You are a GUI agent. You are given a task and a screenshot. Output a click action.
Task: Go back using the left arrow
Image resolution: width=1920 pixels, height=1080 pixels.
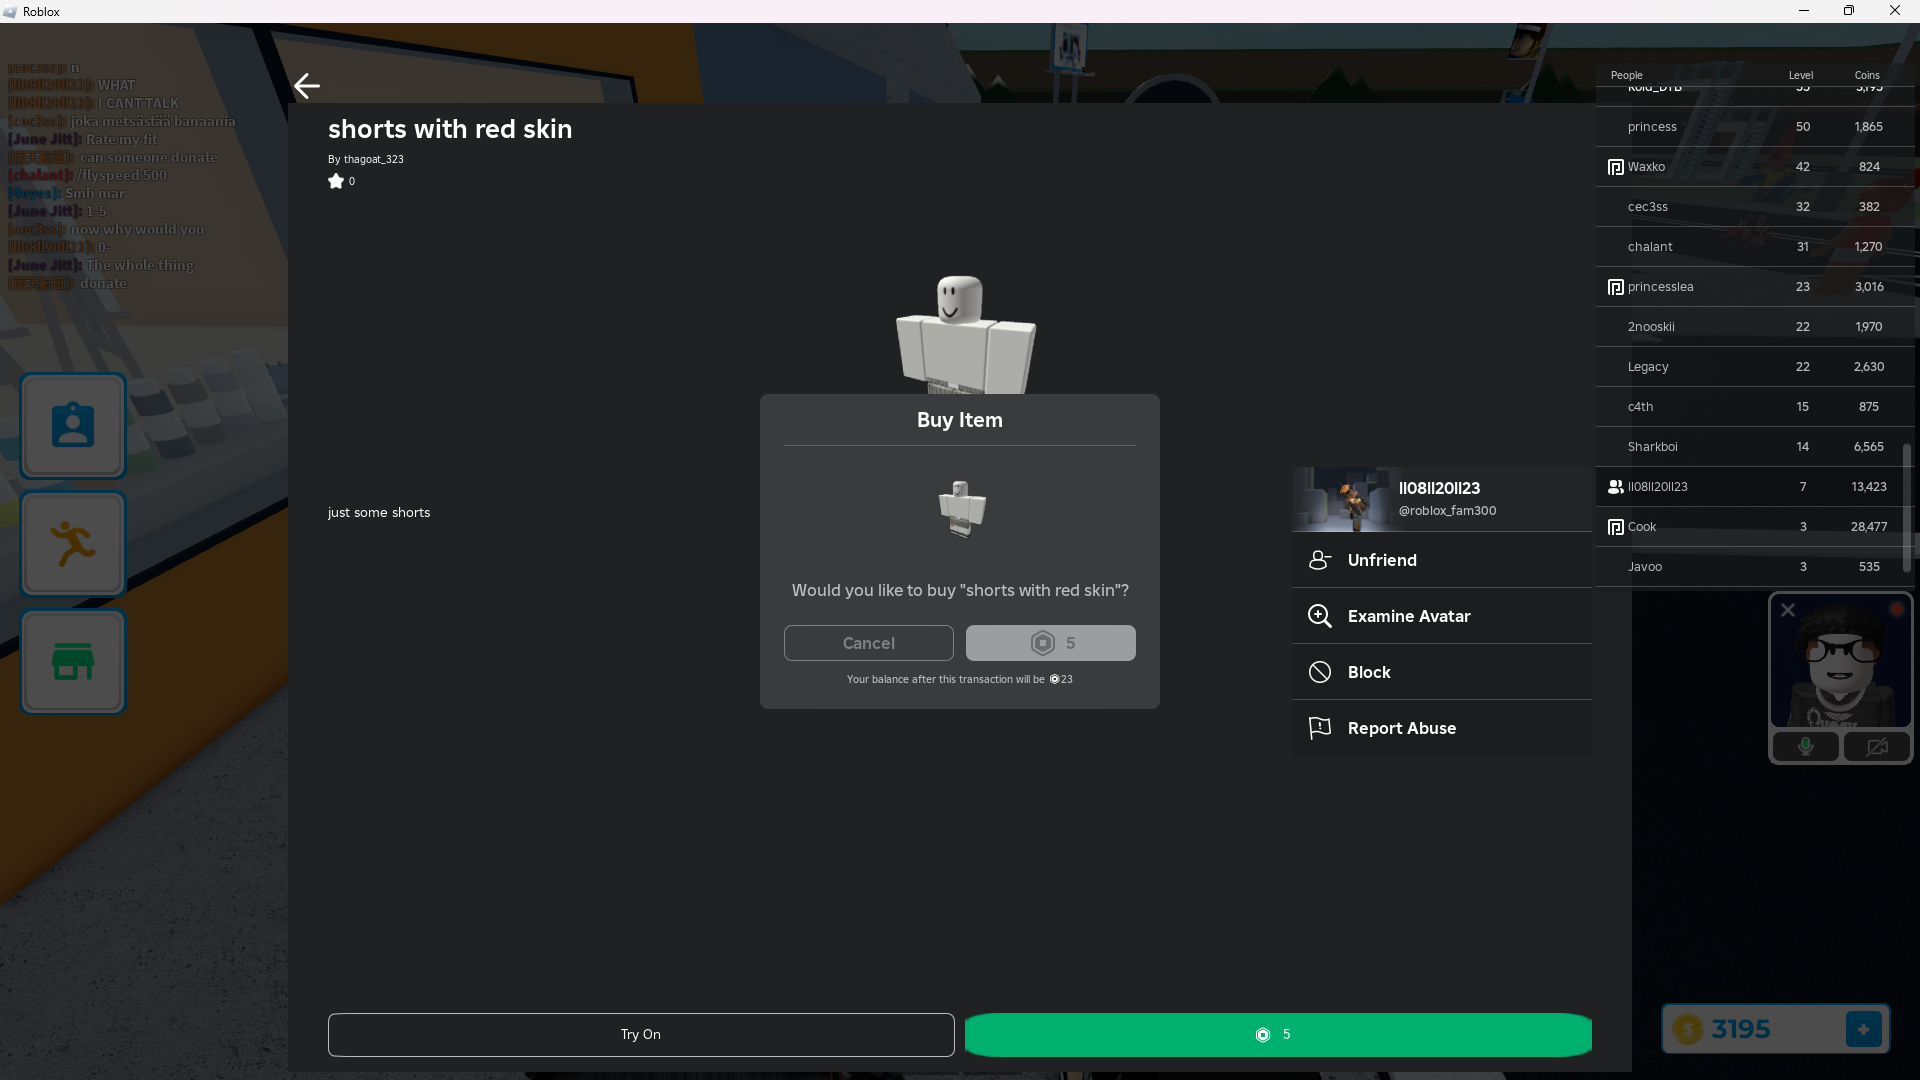coord(307,86)
